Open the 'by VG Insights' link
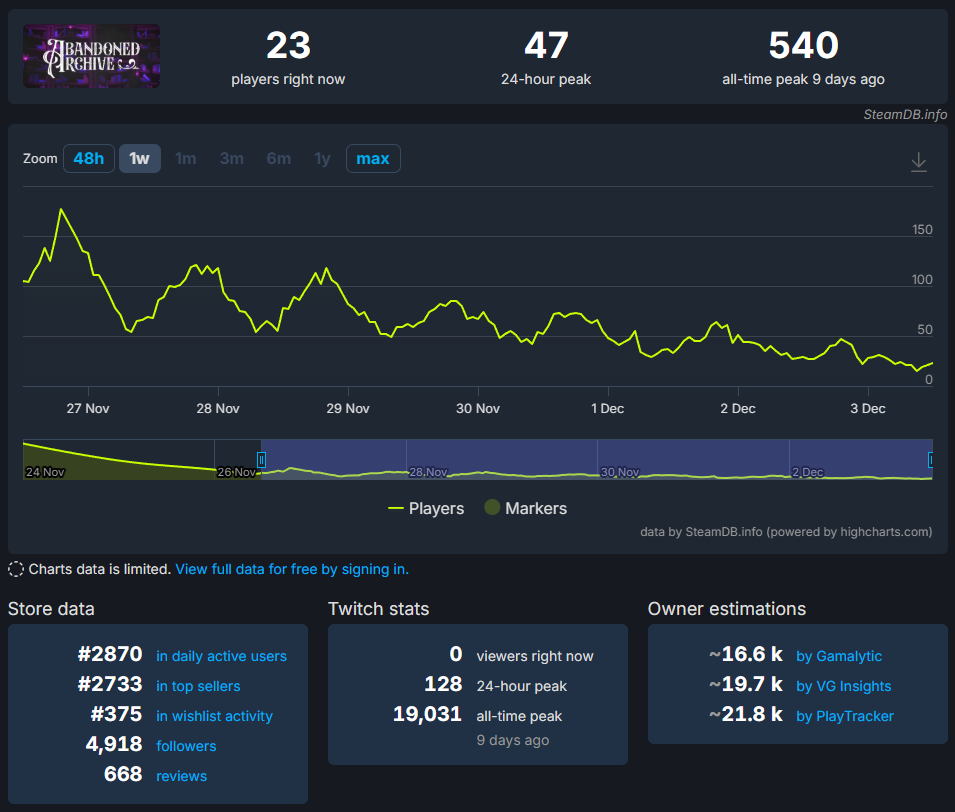This screenshot has width=955, height=812. [844, 686]
